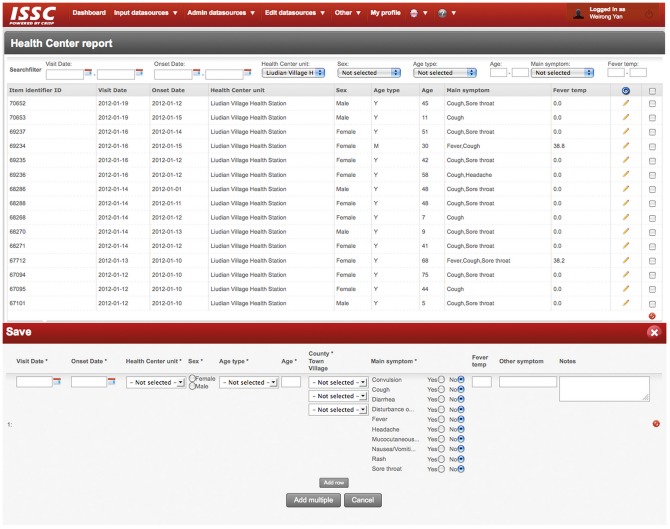The image size is (670, 529).
Task: Edit record 69236 with pencil icon
Action: (626, 174)
